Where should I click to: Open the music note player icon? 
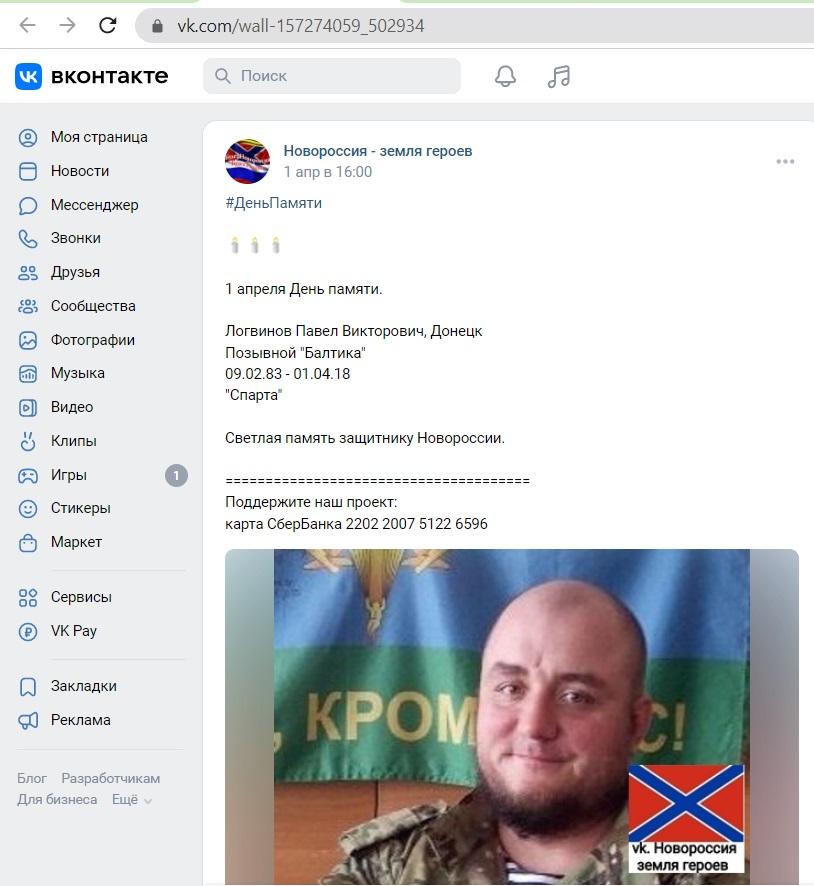[559, 76]
